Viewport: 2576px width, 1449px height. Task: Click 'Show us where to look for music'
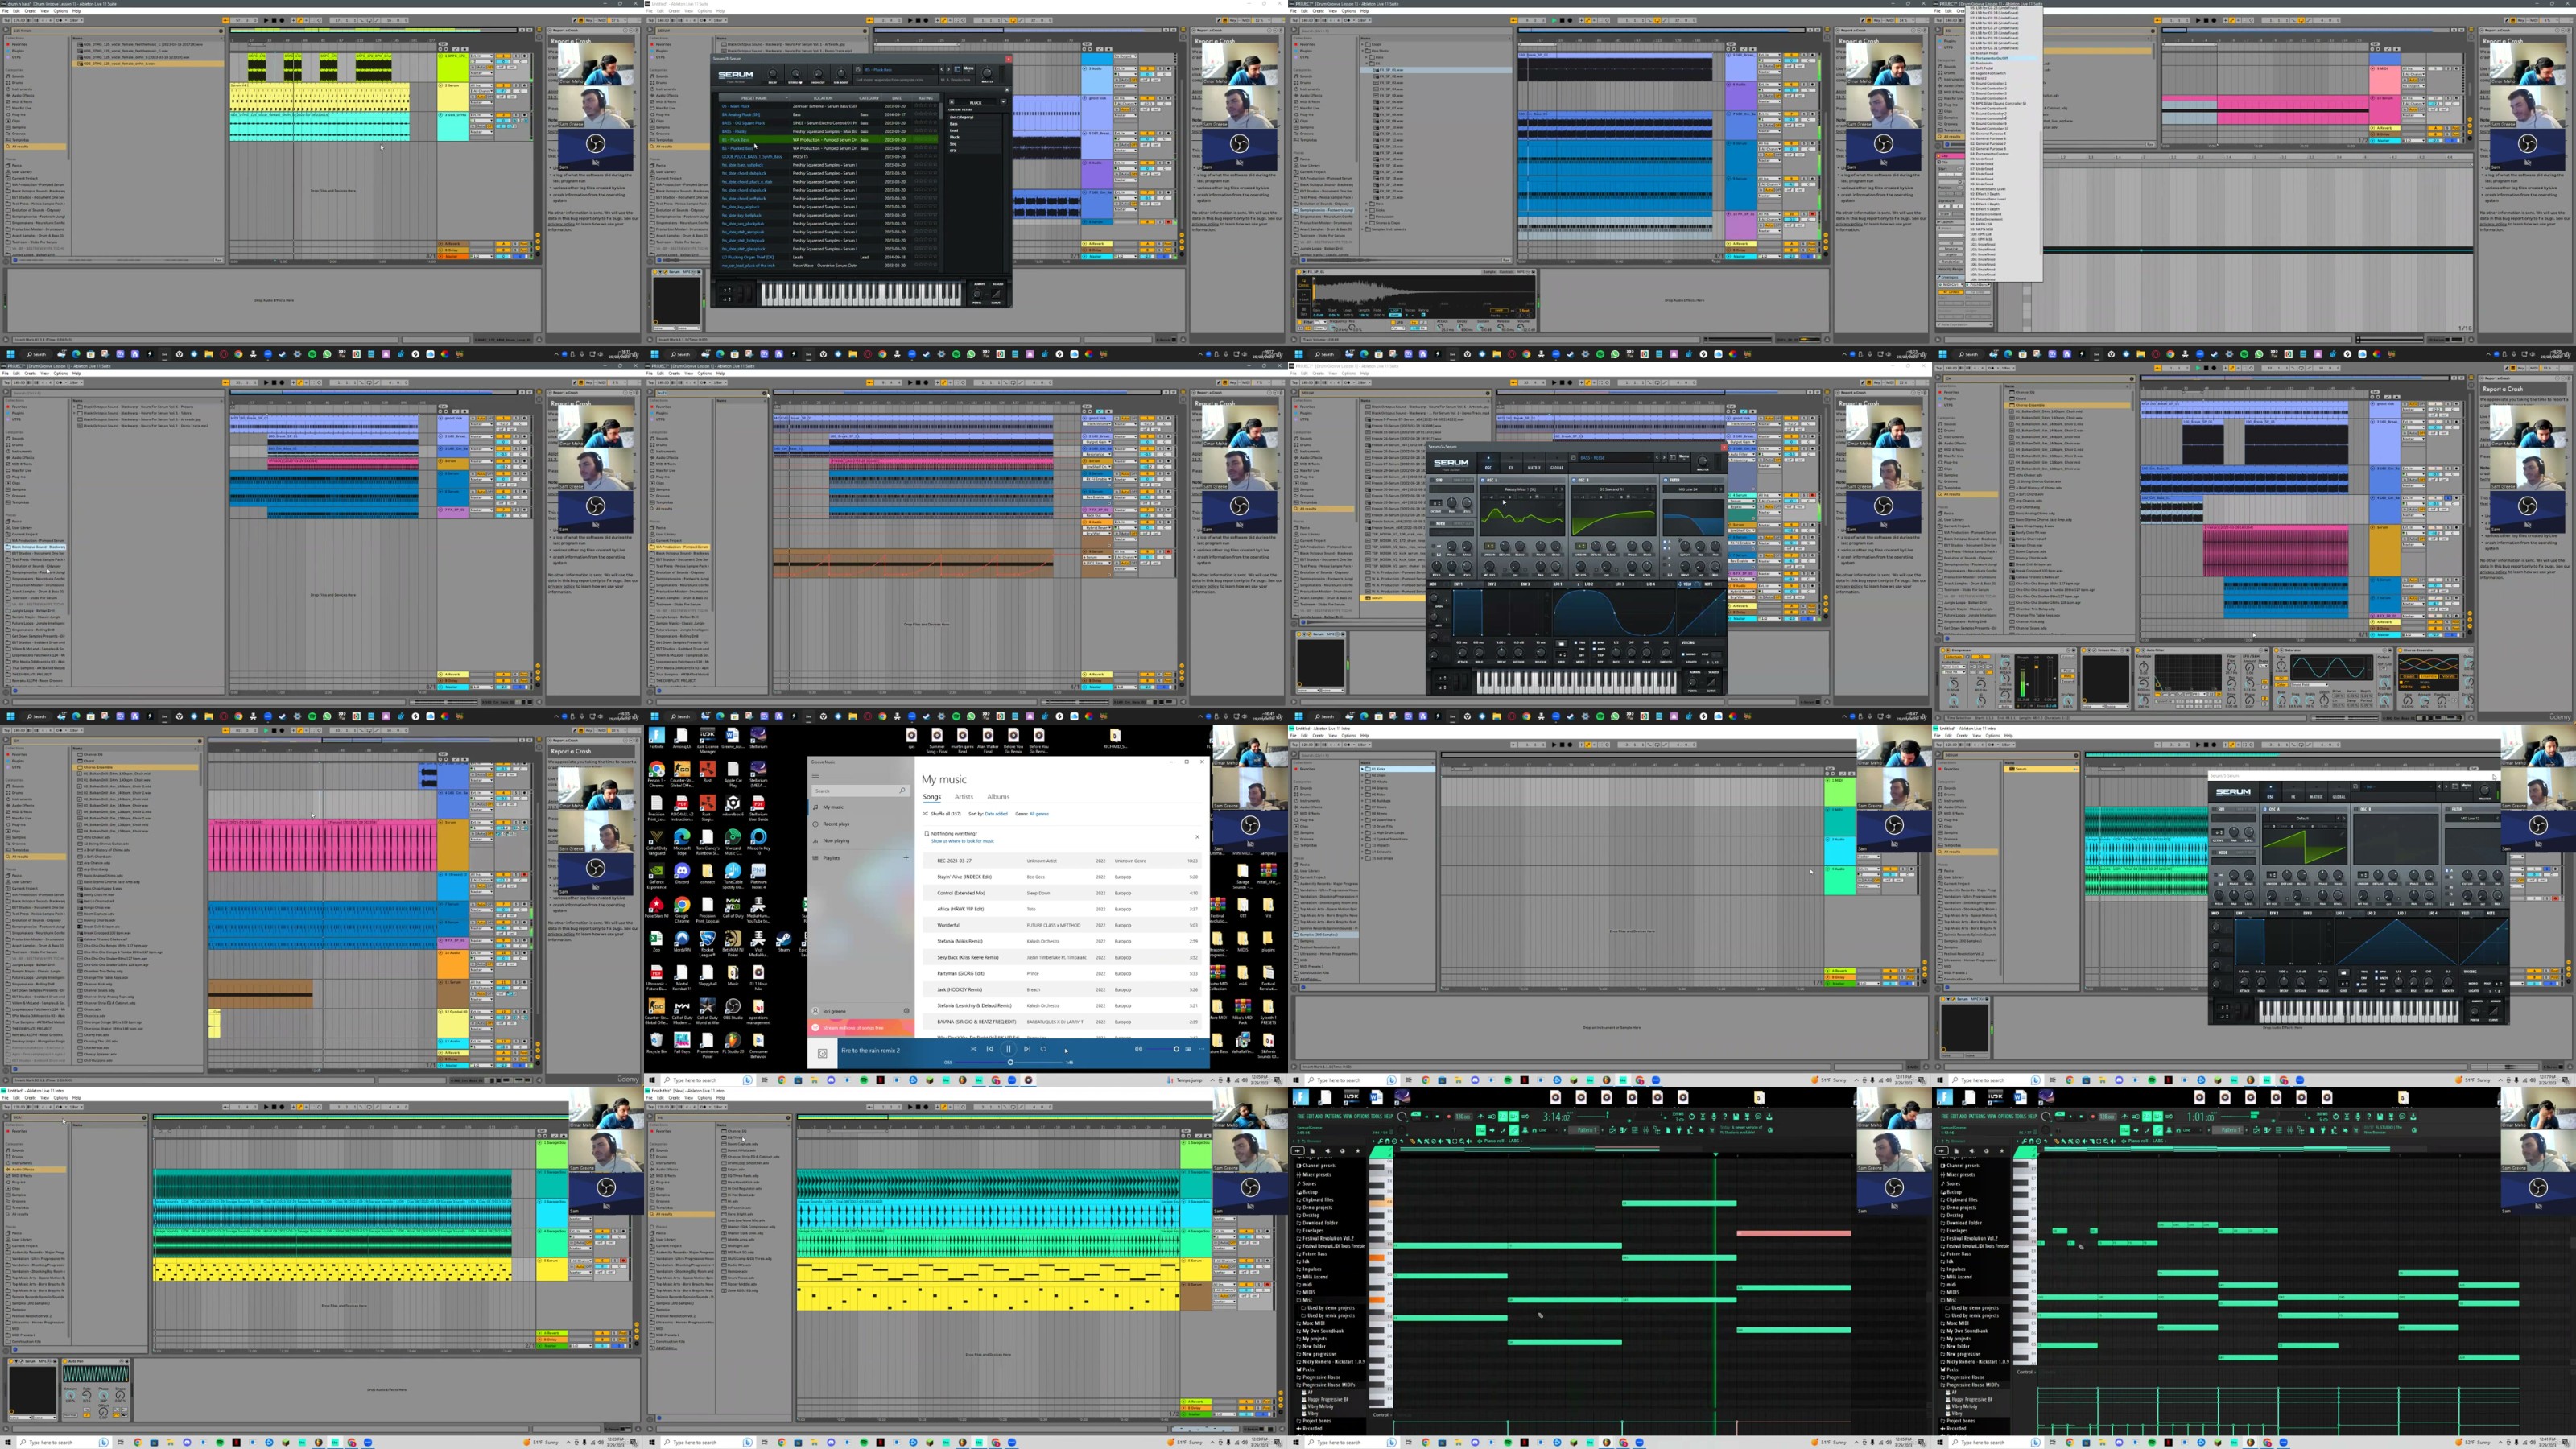coord(962,841)
